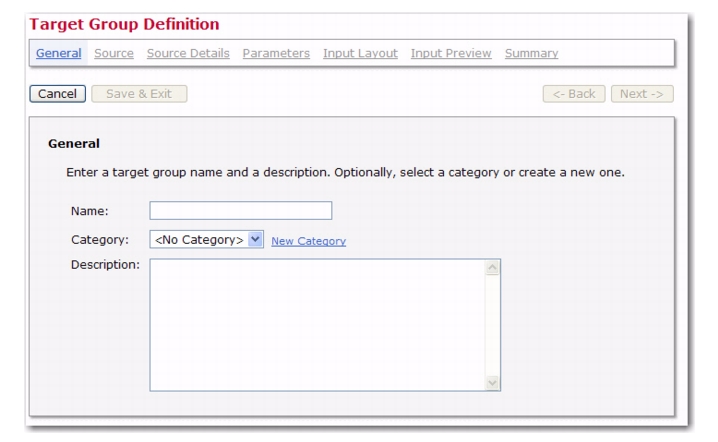Click the Save & Exit button

coord(139,94)
